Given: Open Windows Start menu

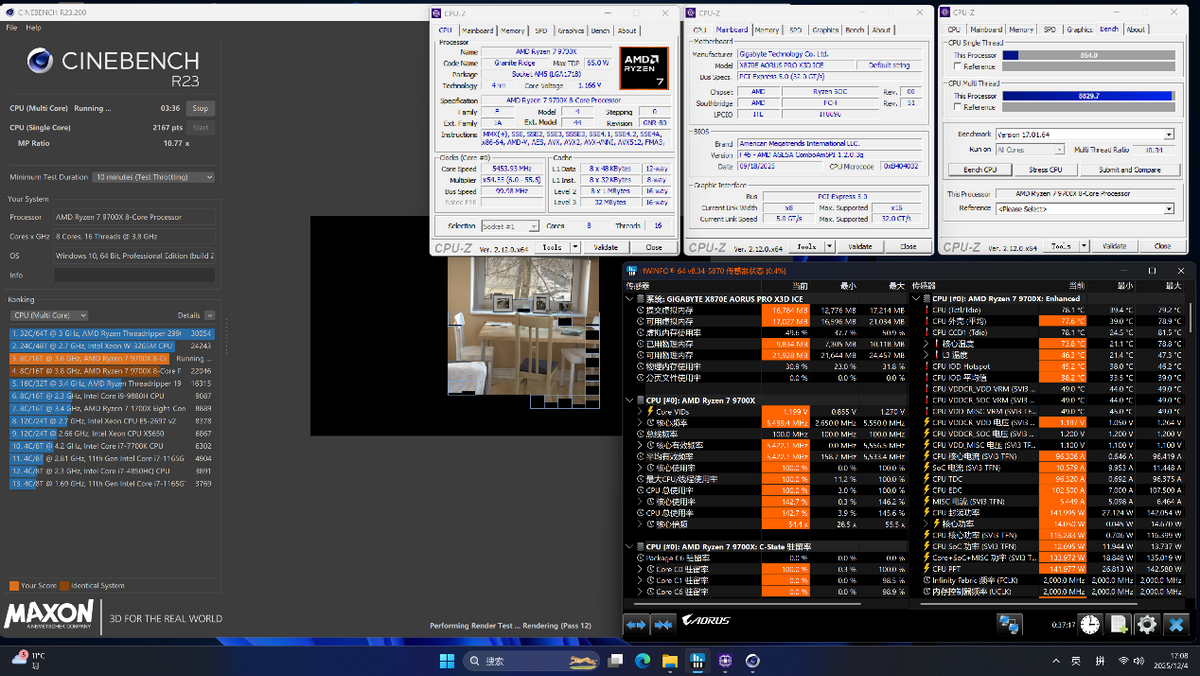Looking at the screenshot, I should 445,661.
